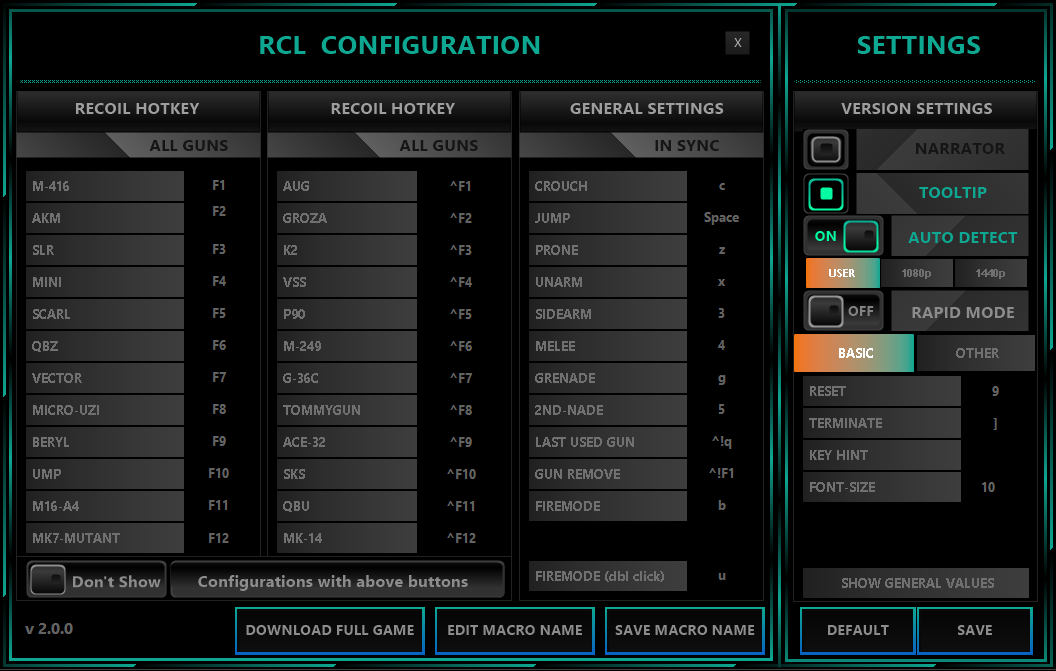Select the 1080p resolution option
Image resolution: width=1056 pixels, height=671 pixels.
pos(916,273)
